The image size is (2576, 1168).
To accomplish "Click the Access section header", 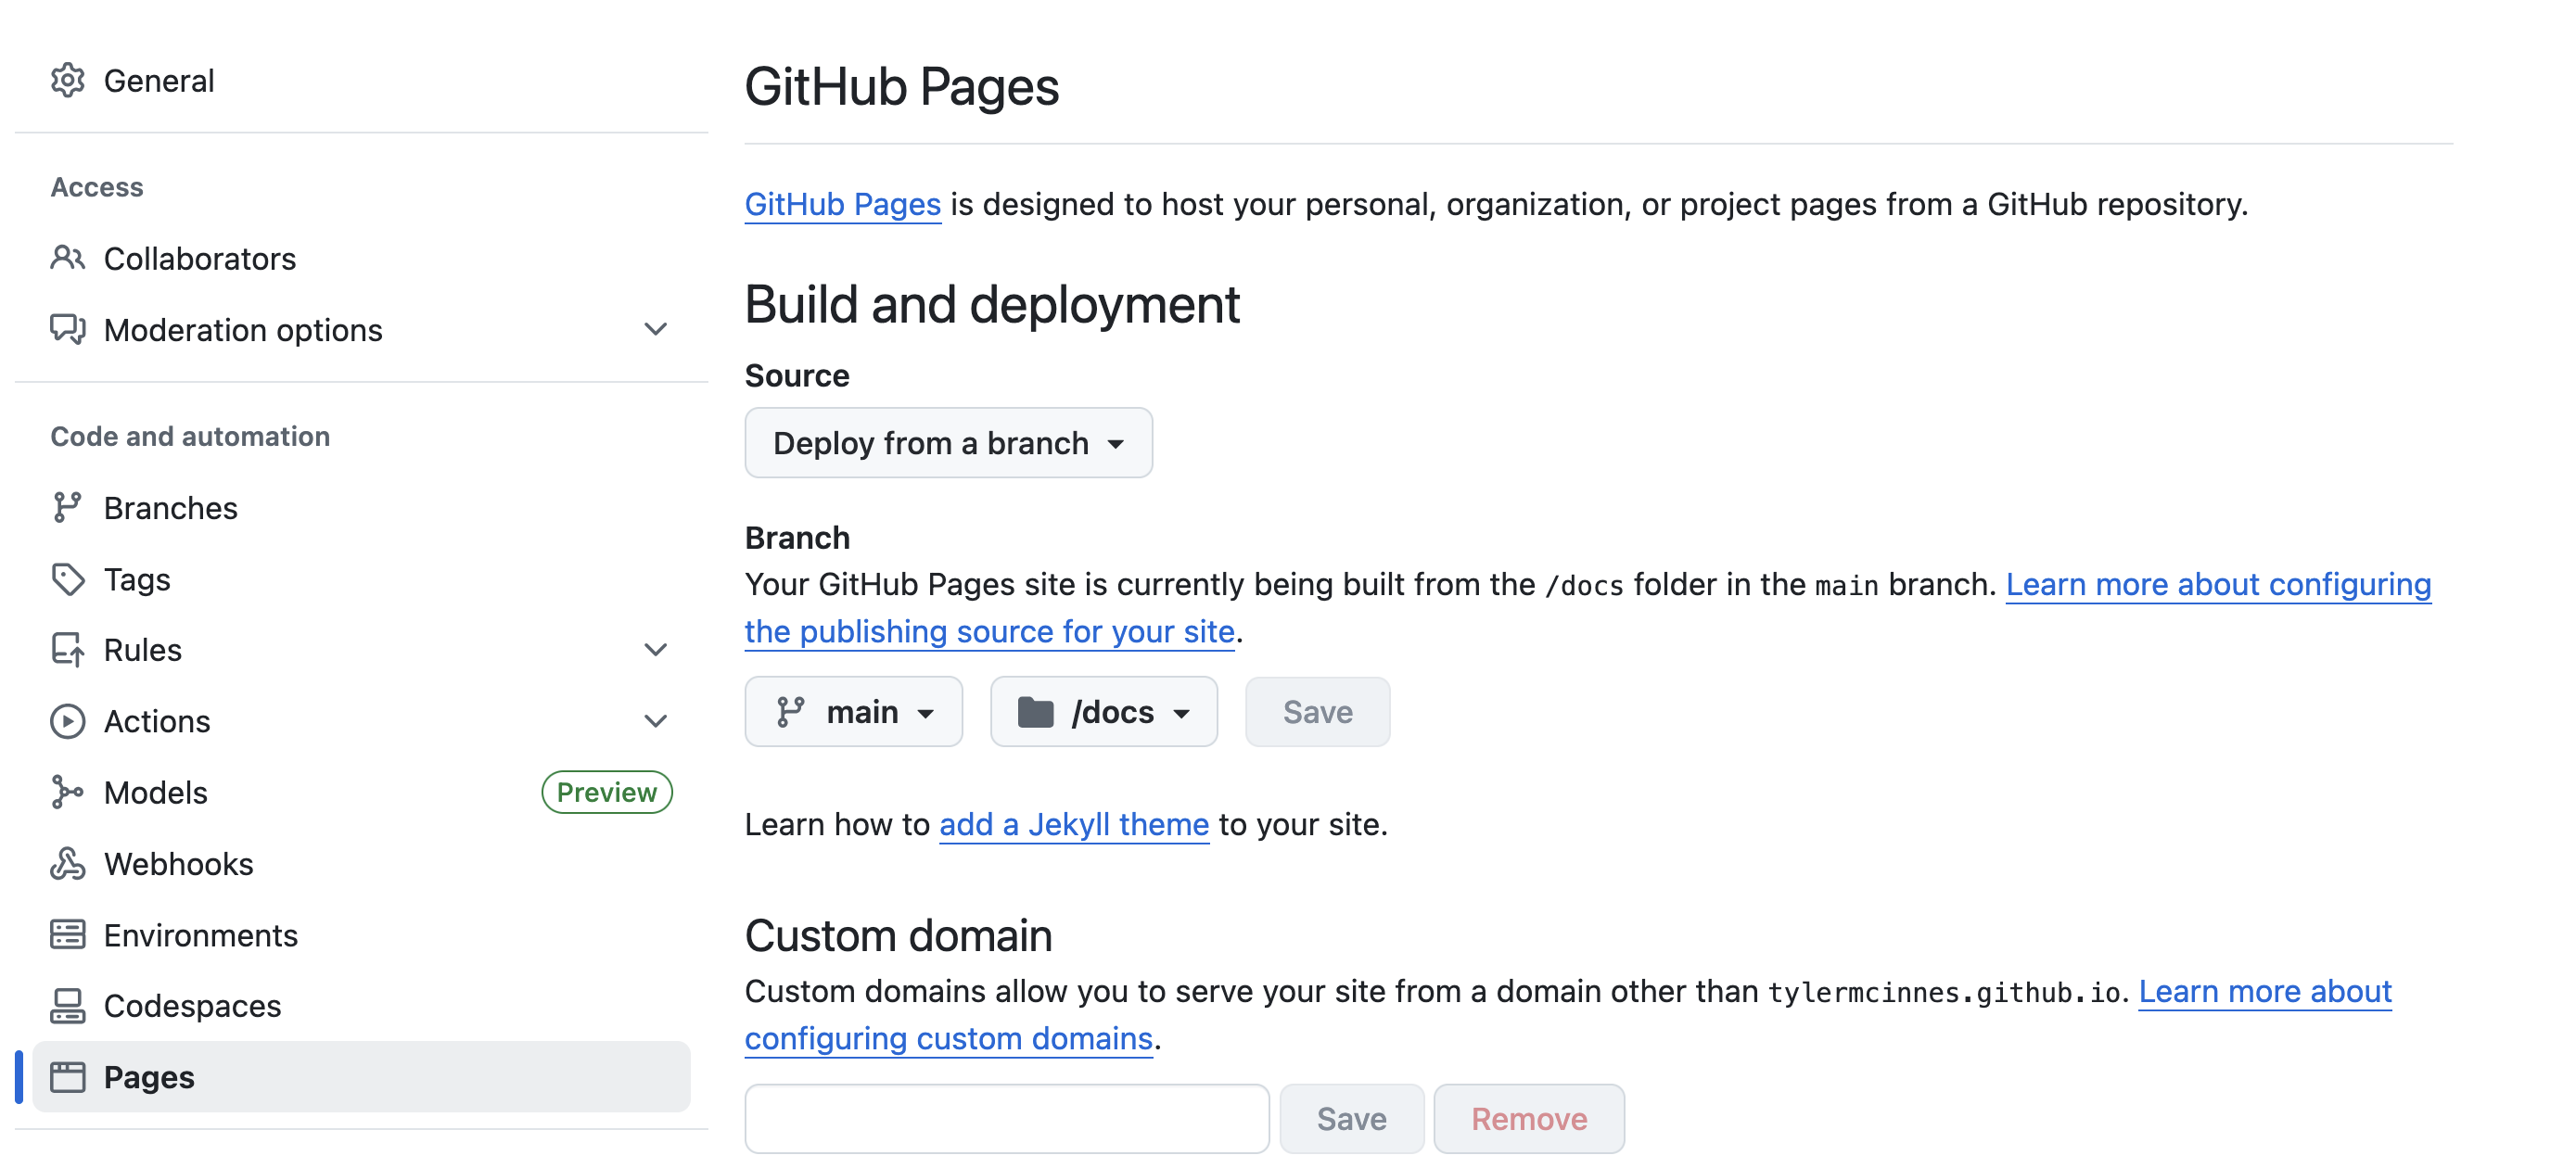I will coord(97,187).
